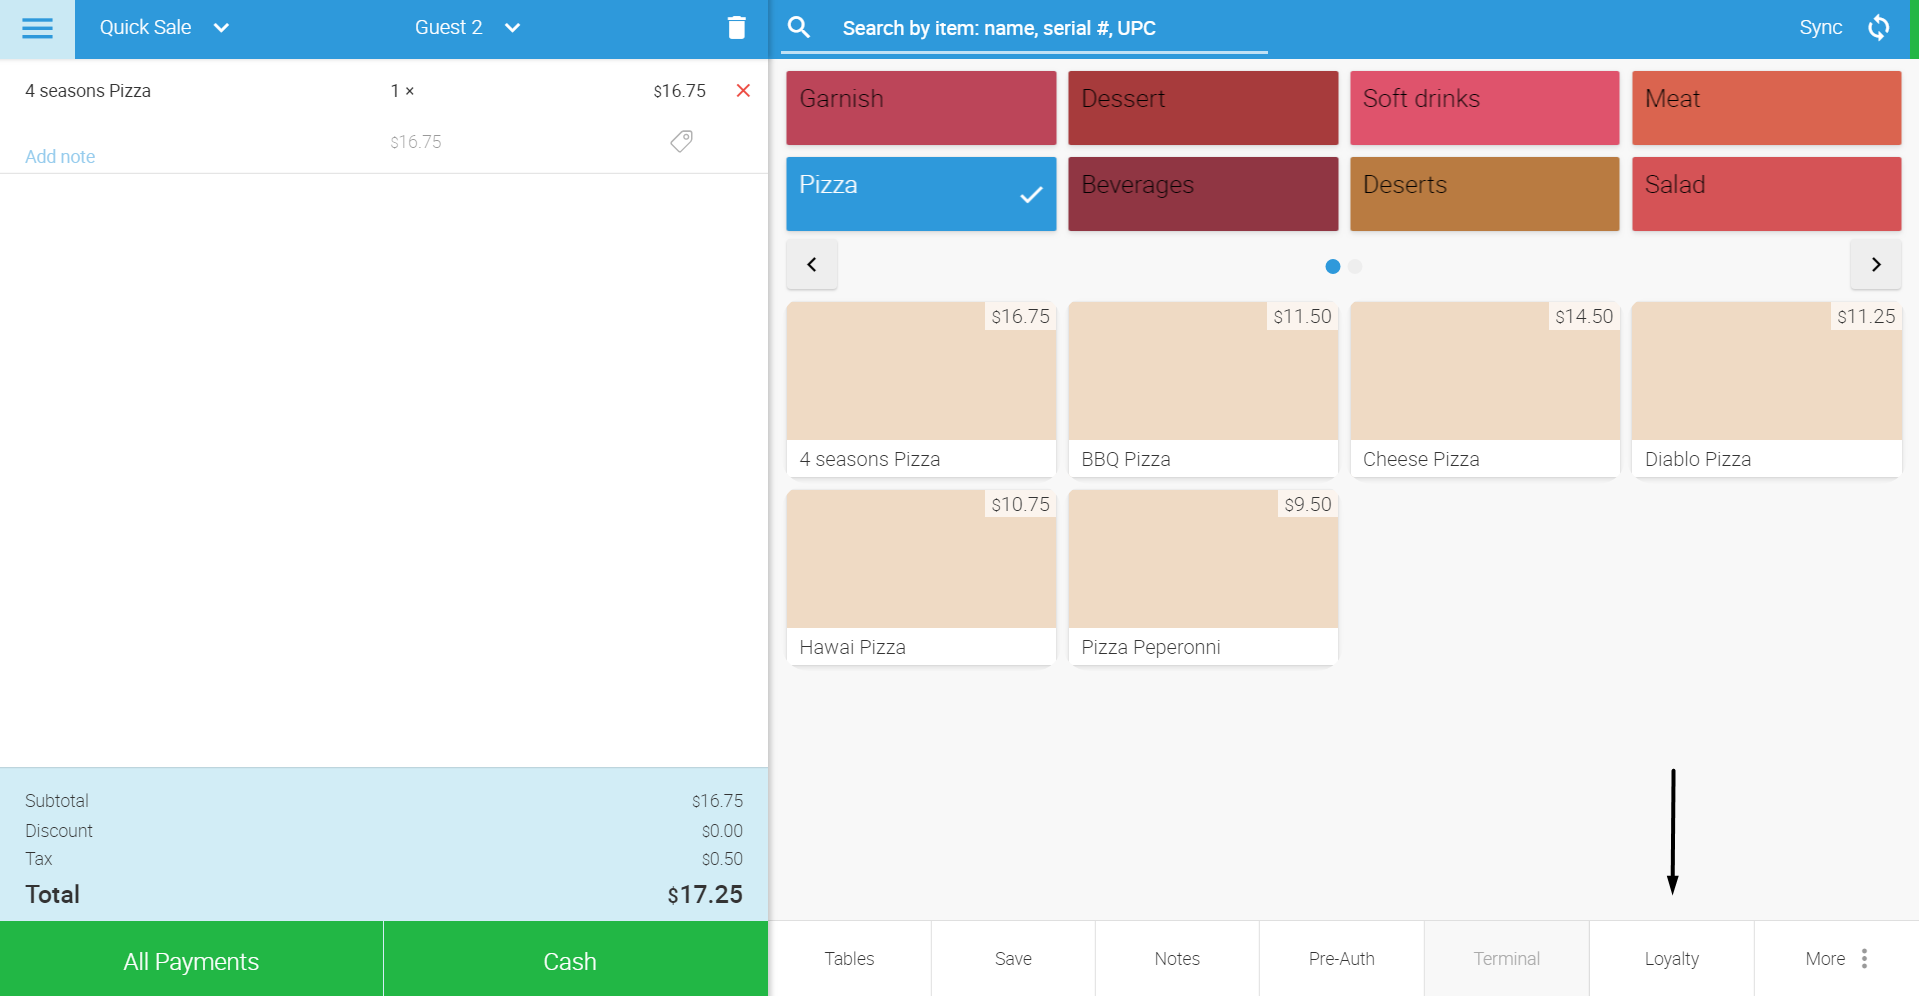Viewport: 1919px width, 997px height.
Task: Go to previous category page arrow
Action: [812, 265]
